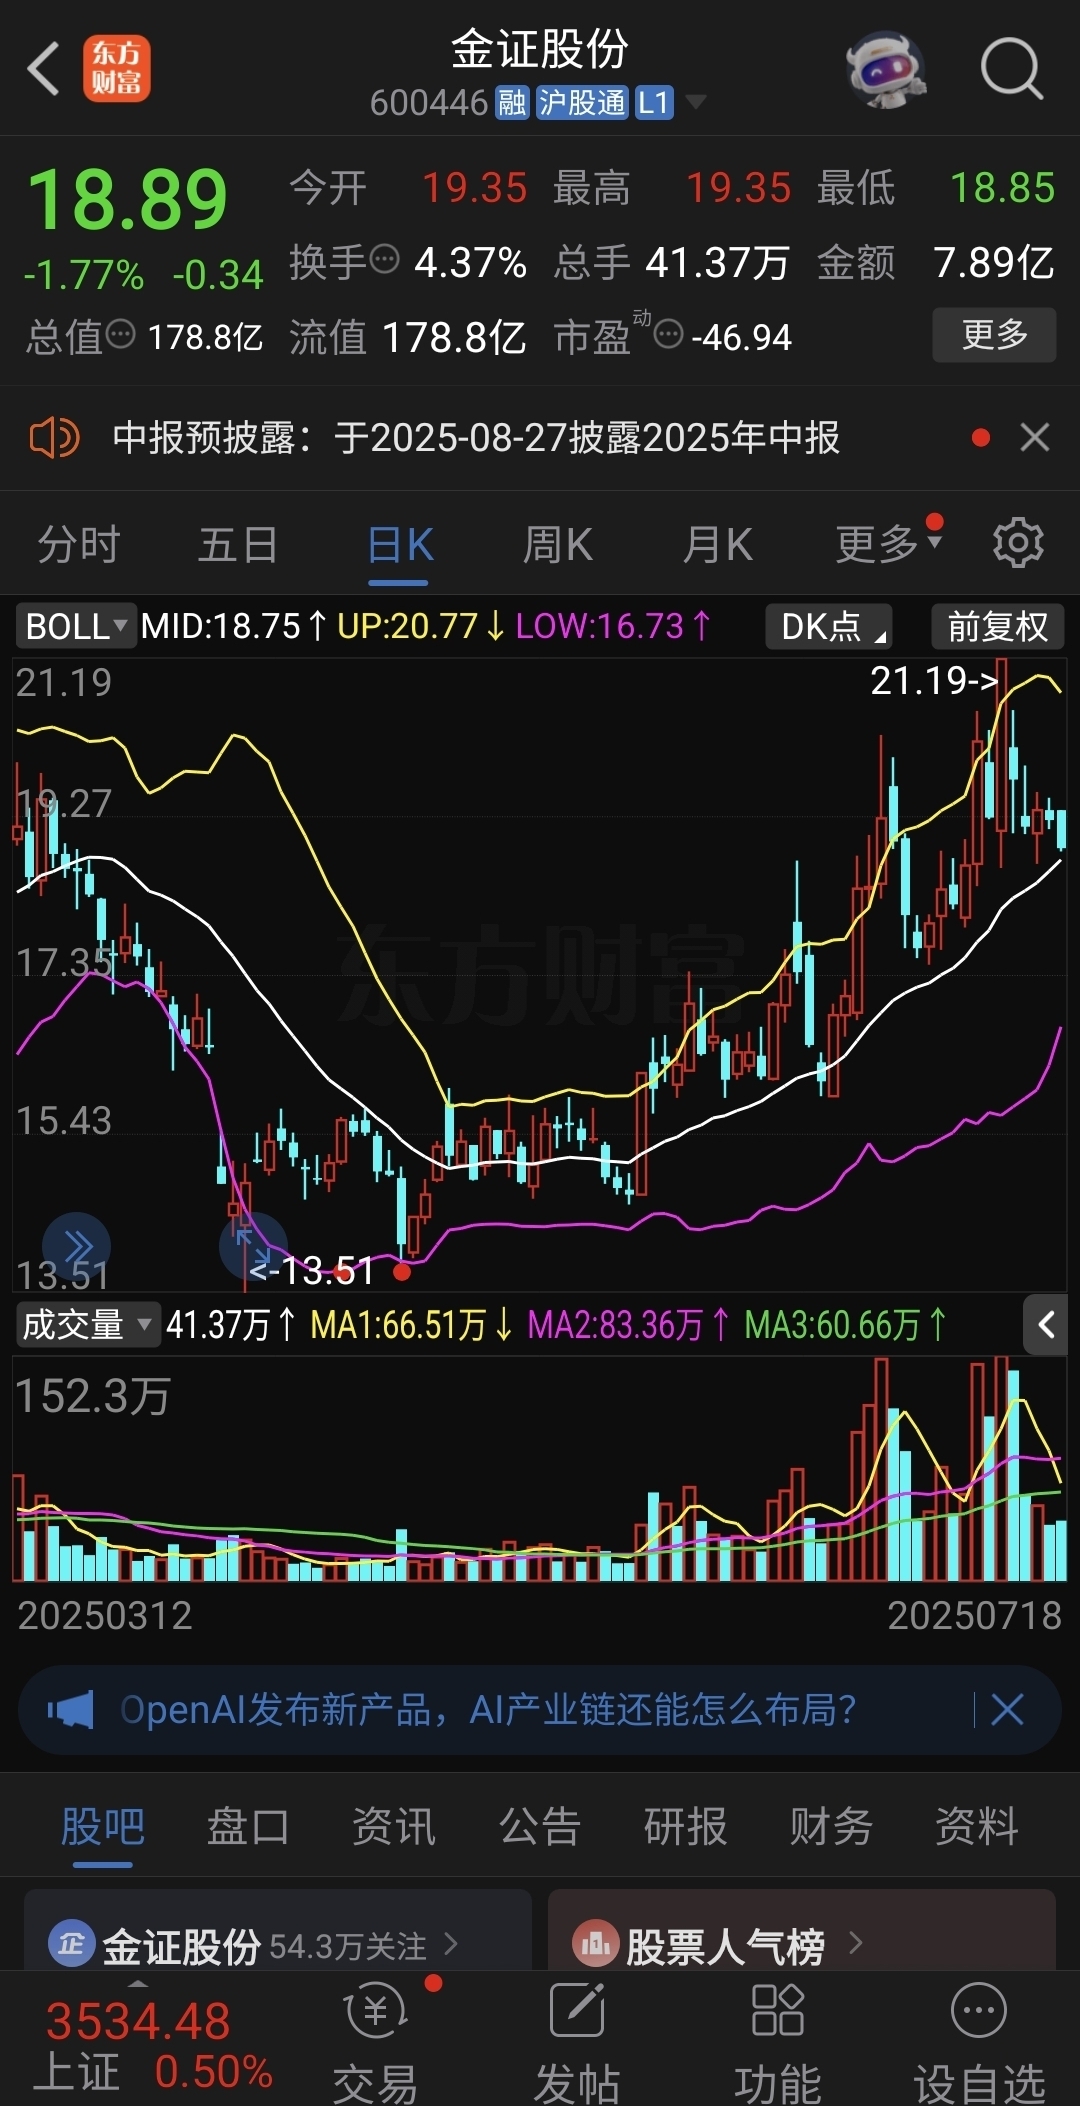Tap the megaphone icon in banner
This screenshot has height=2106, width=1080.
[71, 1710]
